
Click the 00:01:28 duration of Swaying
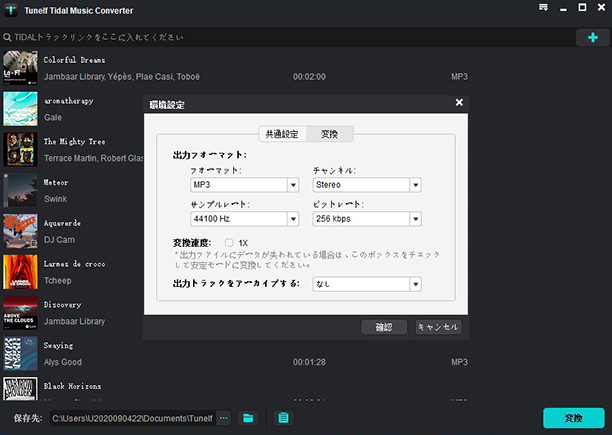[309, 362]
